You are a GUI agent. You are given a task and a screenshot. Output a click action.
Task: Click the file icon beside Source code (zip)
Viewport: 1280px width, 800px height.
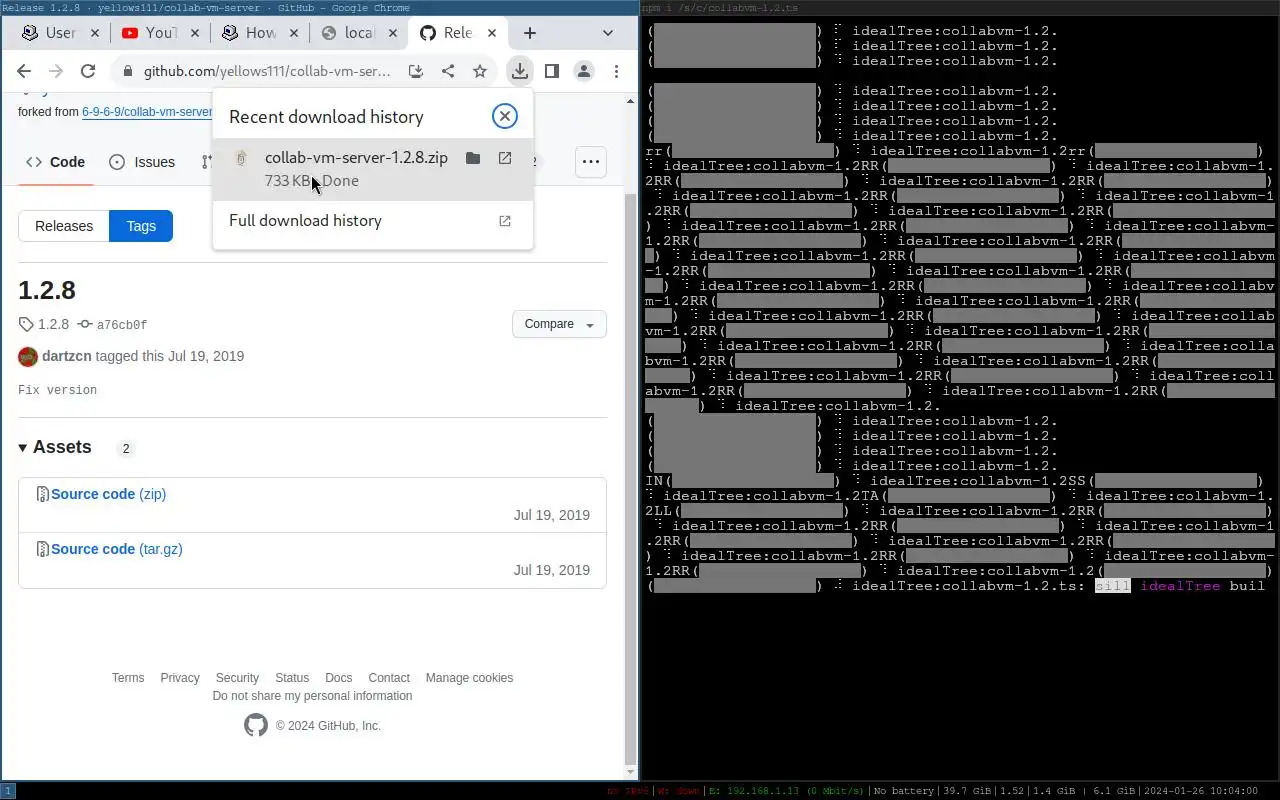[43, 494]
